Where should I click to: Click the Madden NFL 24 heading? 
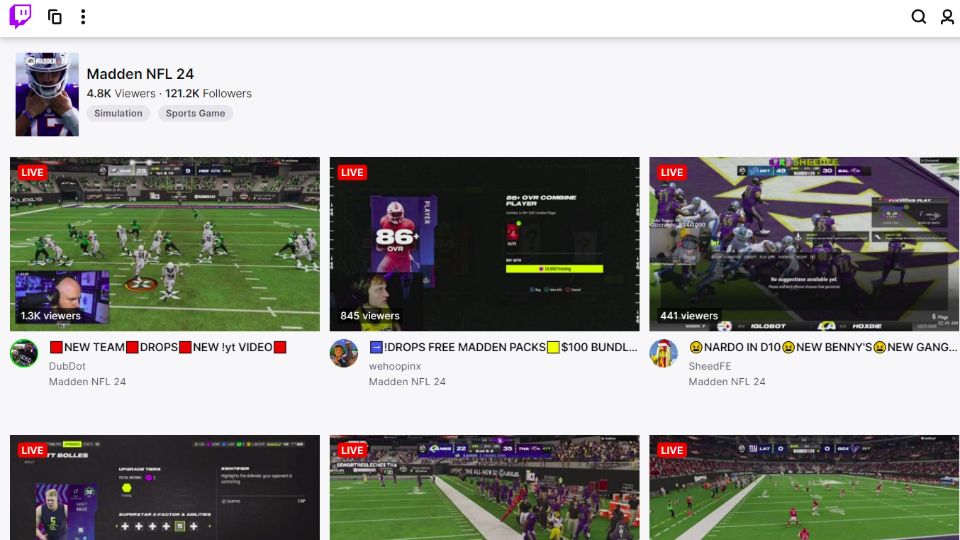(140, 74)
